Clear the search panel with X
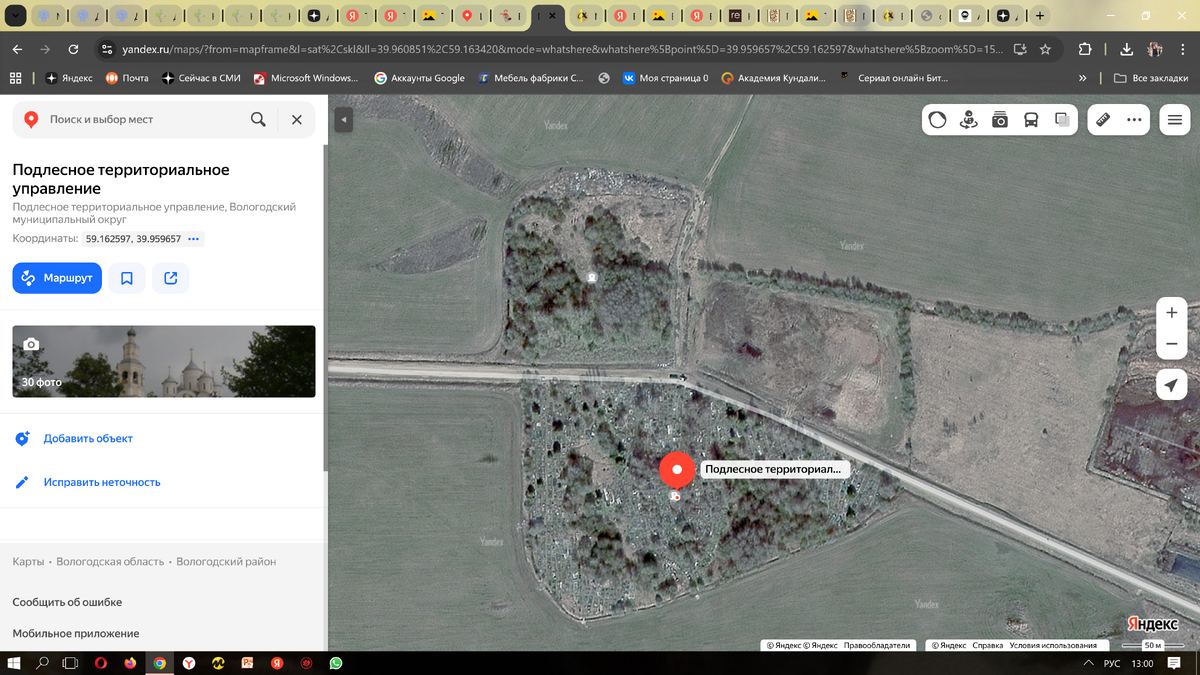The width and height of the screenshot is (1200, 675). 296,119
